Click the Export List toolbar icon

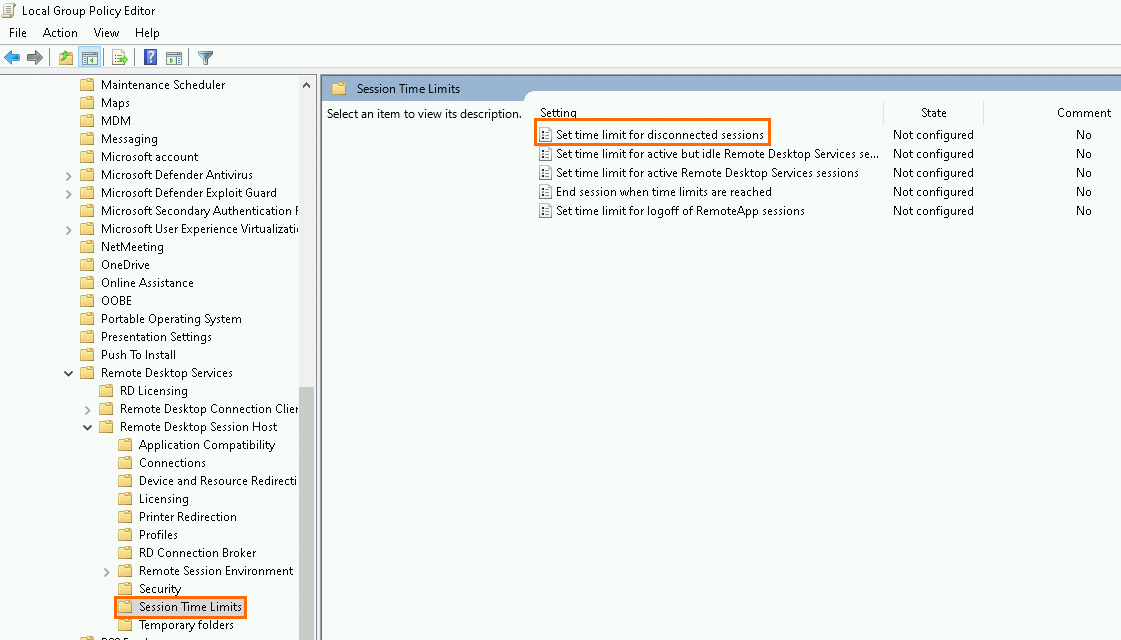tap(120, 57)
